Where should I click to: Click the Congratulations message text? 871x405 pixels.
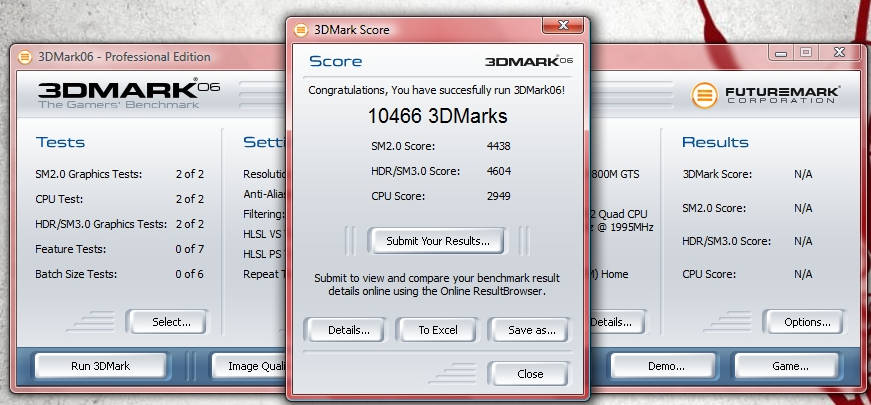[437, 89]
